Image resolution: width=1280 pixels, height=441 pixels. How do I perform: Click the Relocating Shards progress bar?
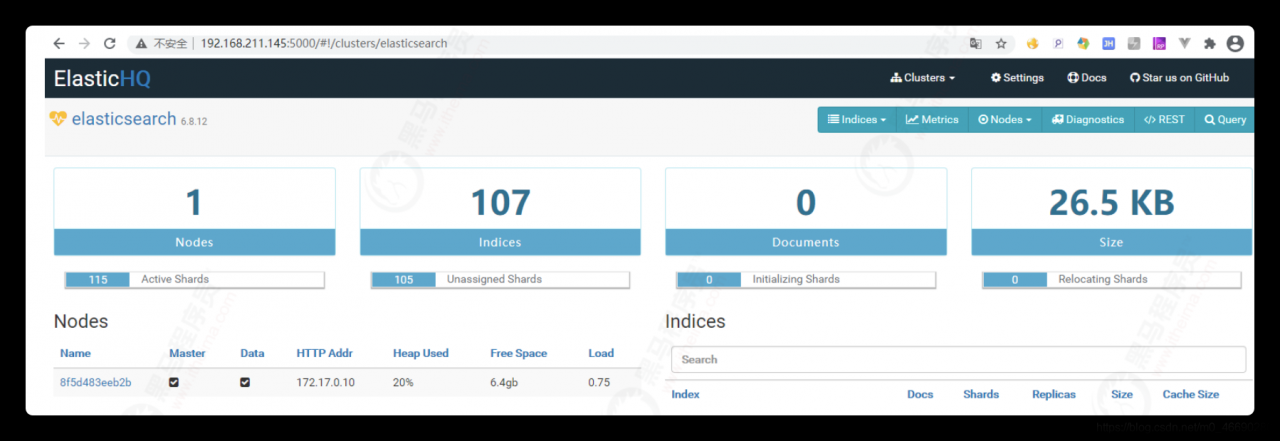[x=1112, y=280]
